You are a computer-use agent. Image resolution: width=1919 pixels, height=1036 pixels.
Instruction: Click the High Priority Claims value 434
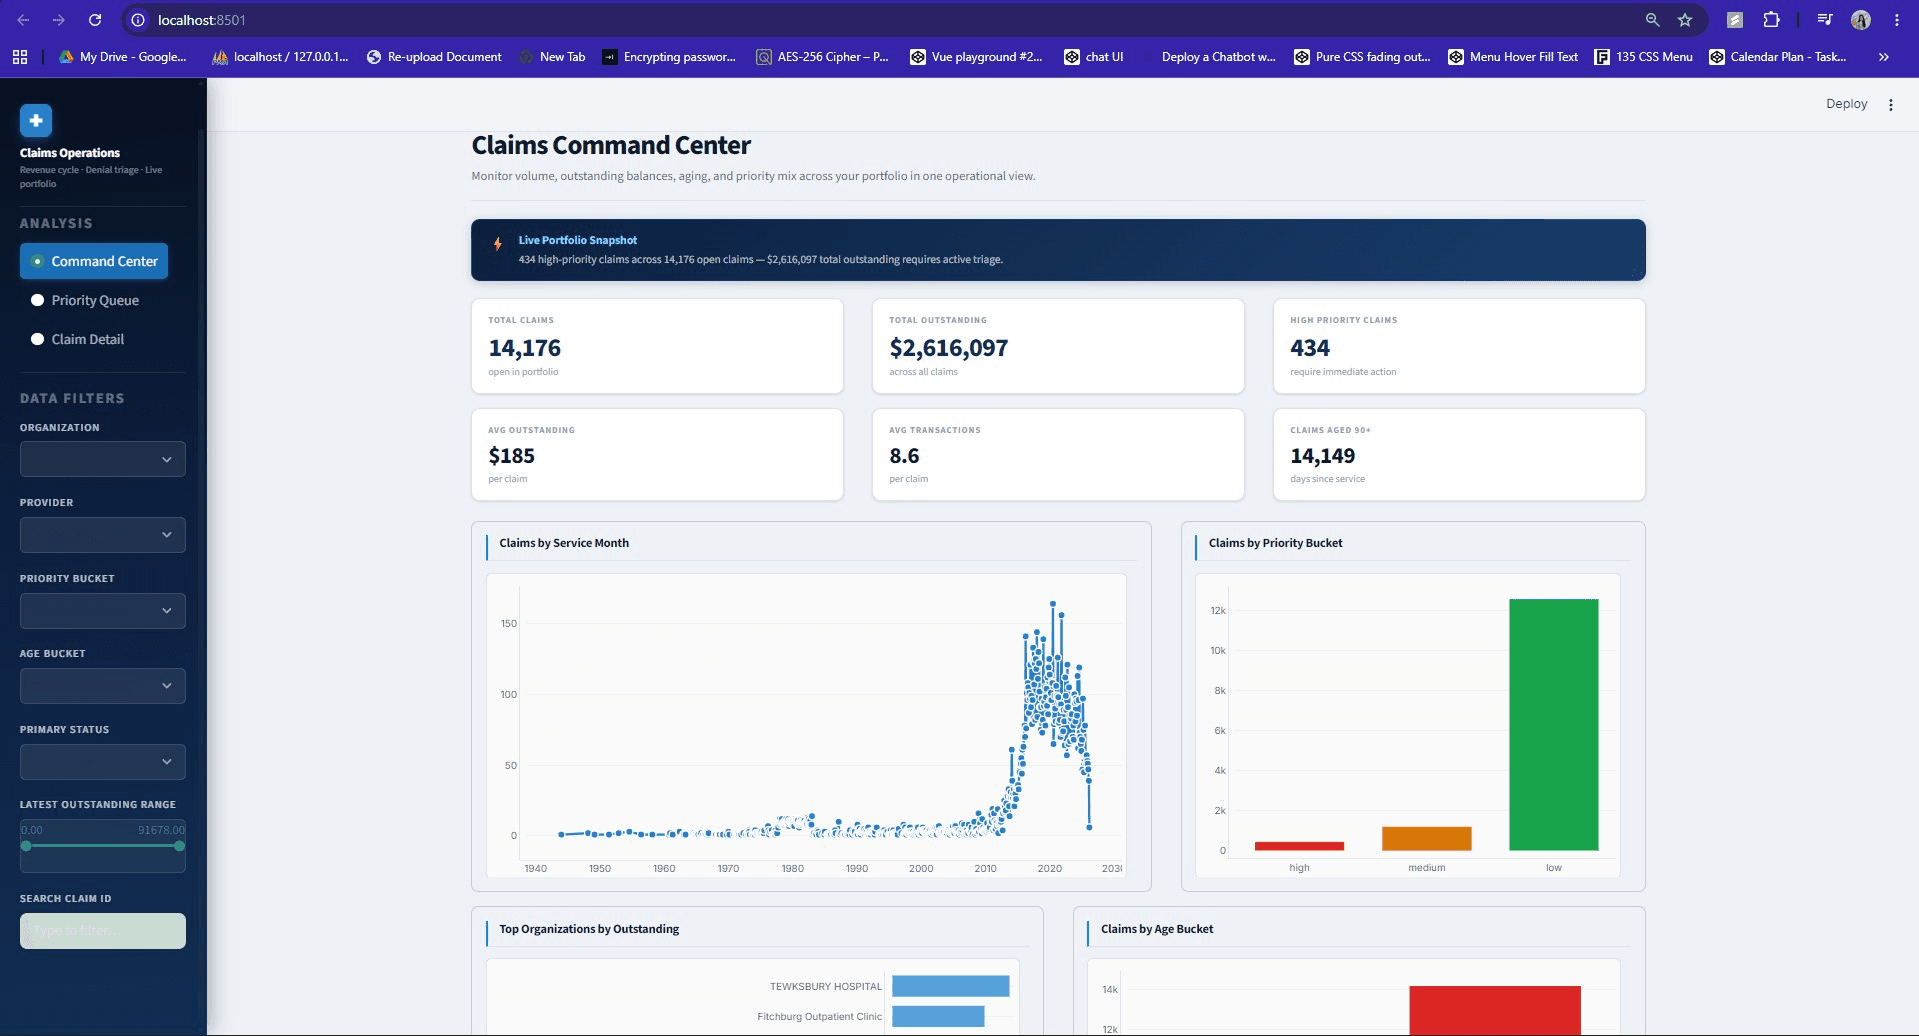point(1310,348)
